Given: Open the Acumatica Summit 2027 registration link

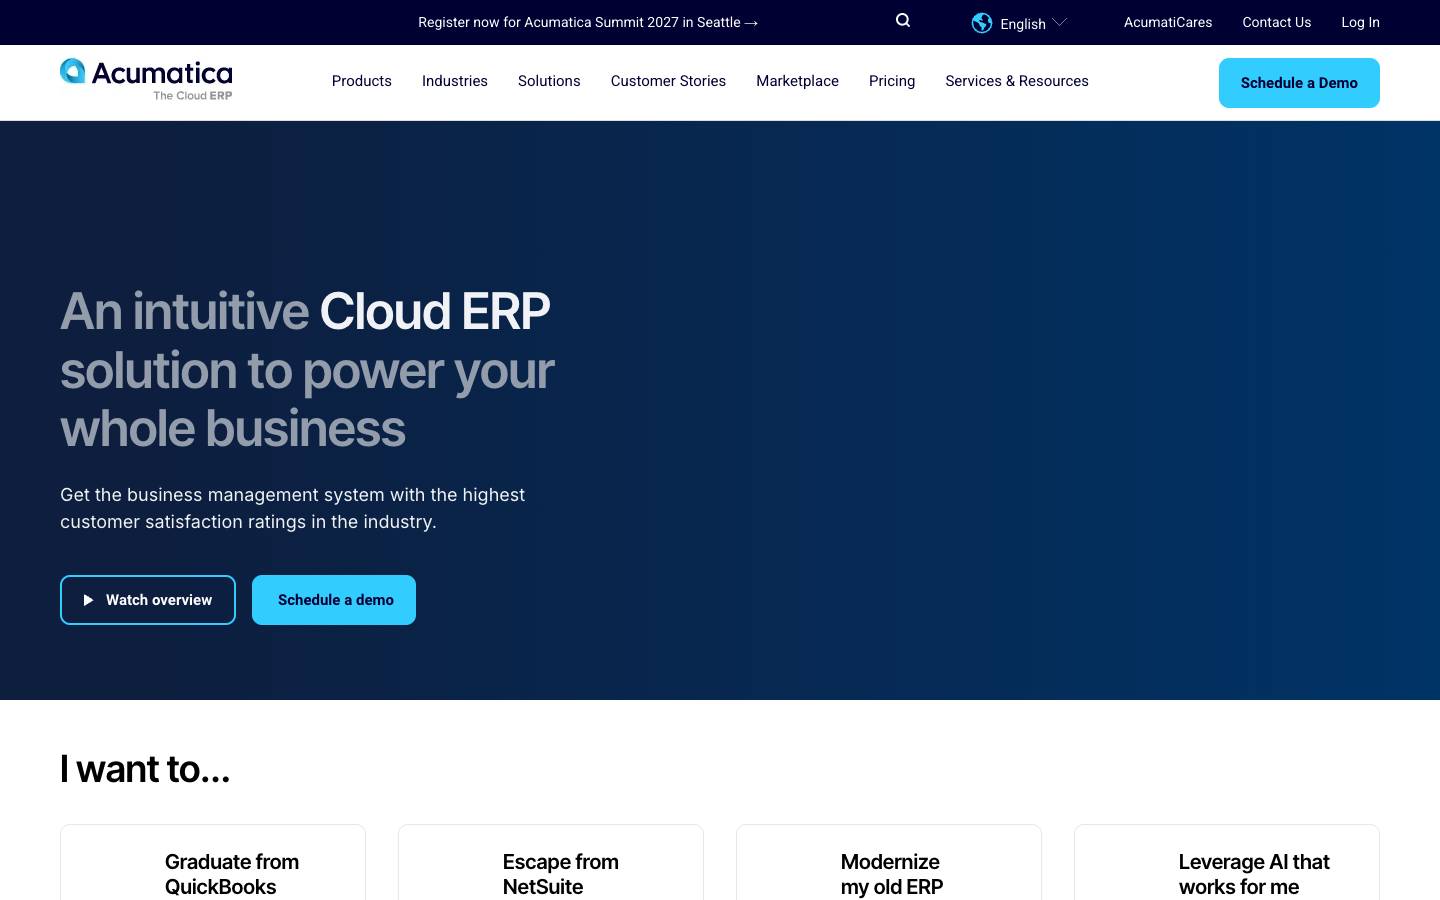Looking at the screenshot, I should click(x=588, y=22).
